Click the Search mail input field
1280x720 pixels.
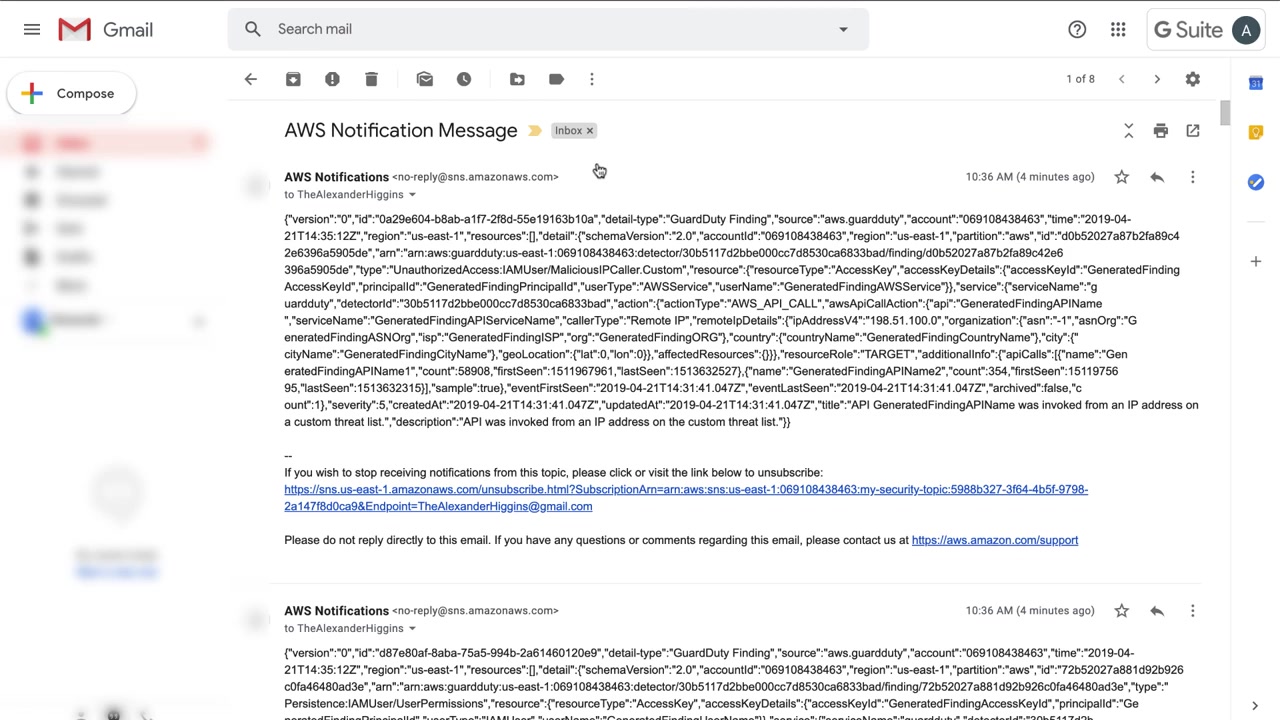[x=540, y=29]
